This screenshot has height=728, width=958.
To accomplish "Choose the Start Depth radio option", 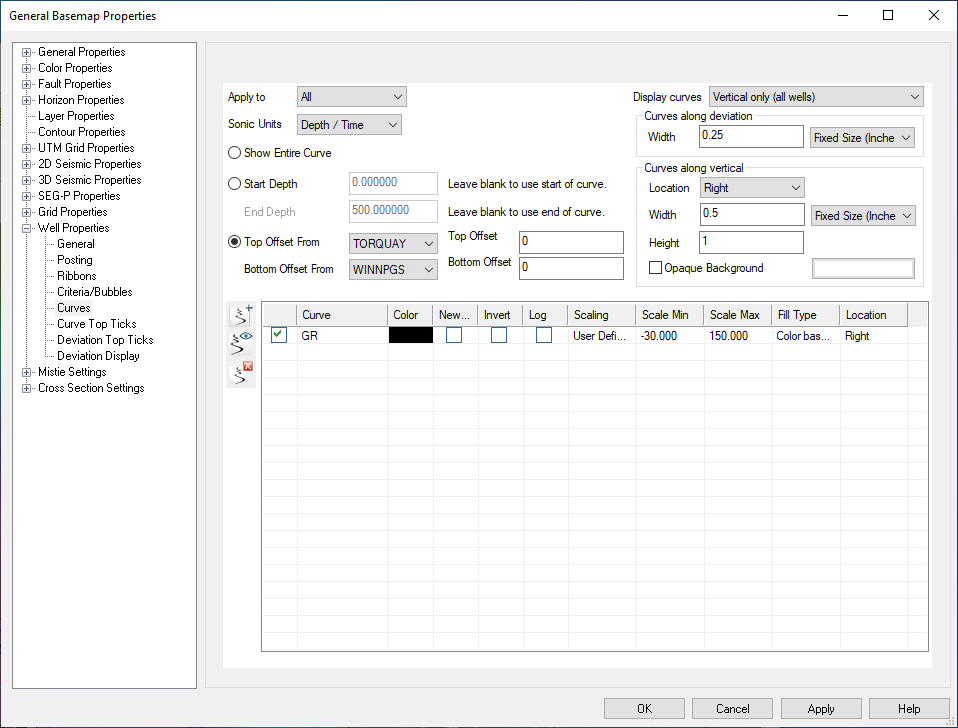I will 235,184.
